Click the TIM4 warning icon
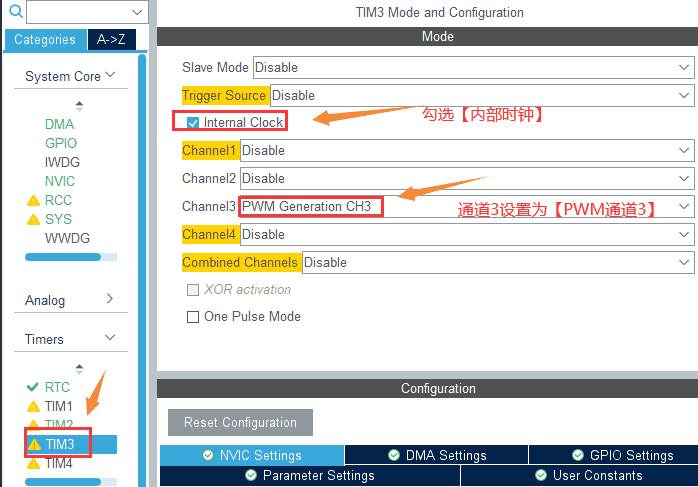Viewport: 698px width, 487px height. tap(33, 464)
